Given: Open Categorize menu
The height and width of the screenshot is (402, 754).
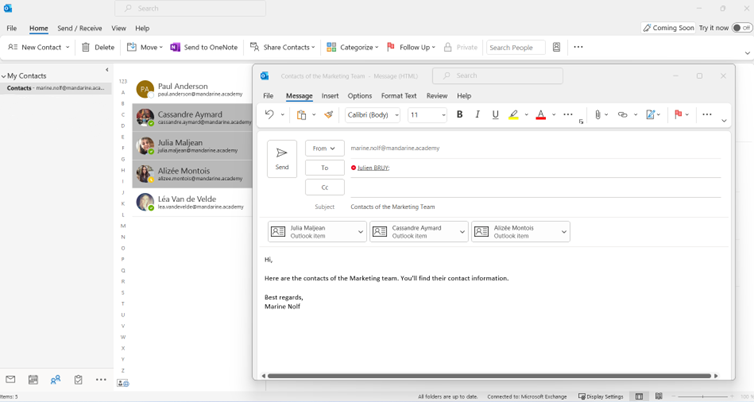Looking at the screenshot, I should [352, 47].
